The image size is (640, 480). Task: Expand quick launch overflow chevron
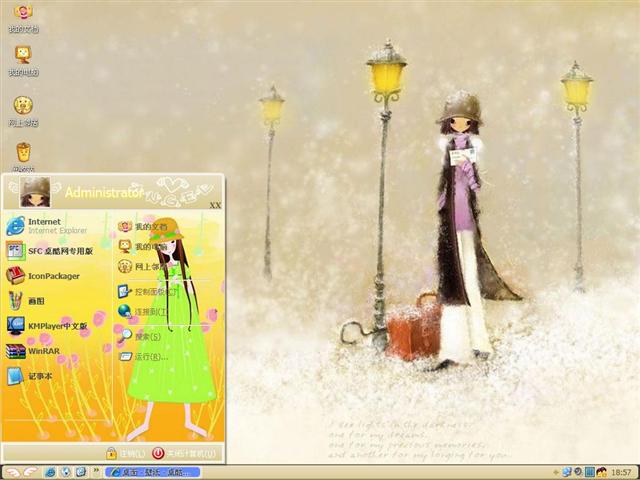pyautogui.click(x=96, y=471)
